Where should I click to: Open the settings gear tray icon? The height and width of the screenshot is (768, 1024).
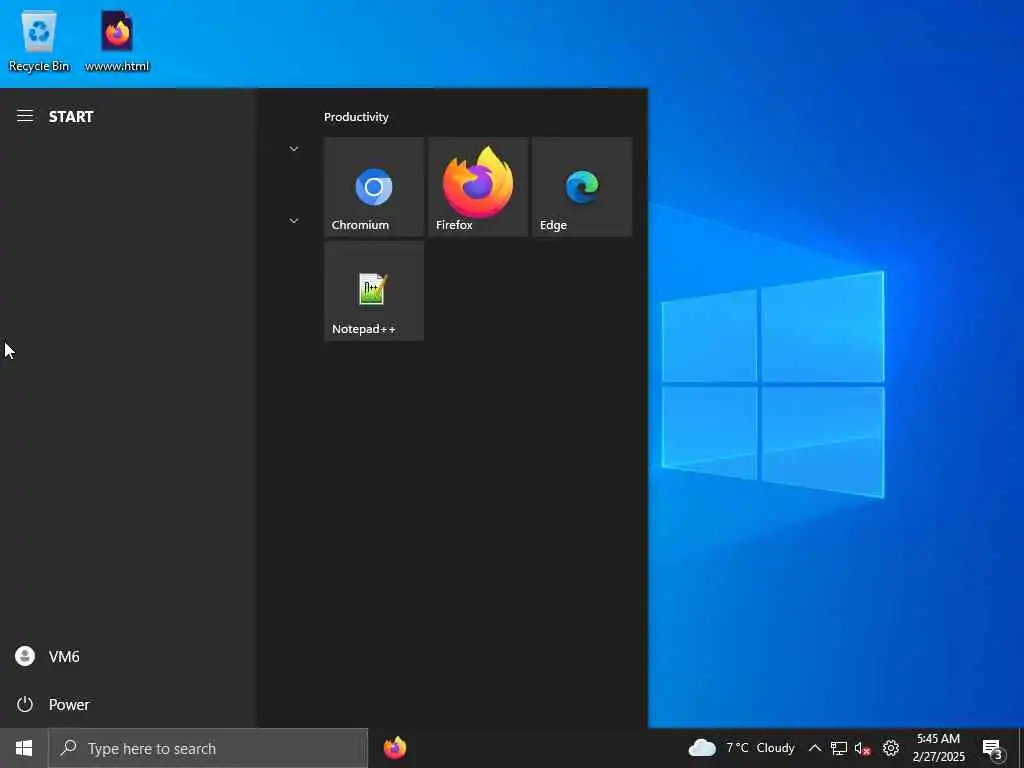point(891,748)
